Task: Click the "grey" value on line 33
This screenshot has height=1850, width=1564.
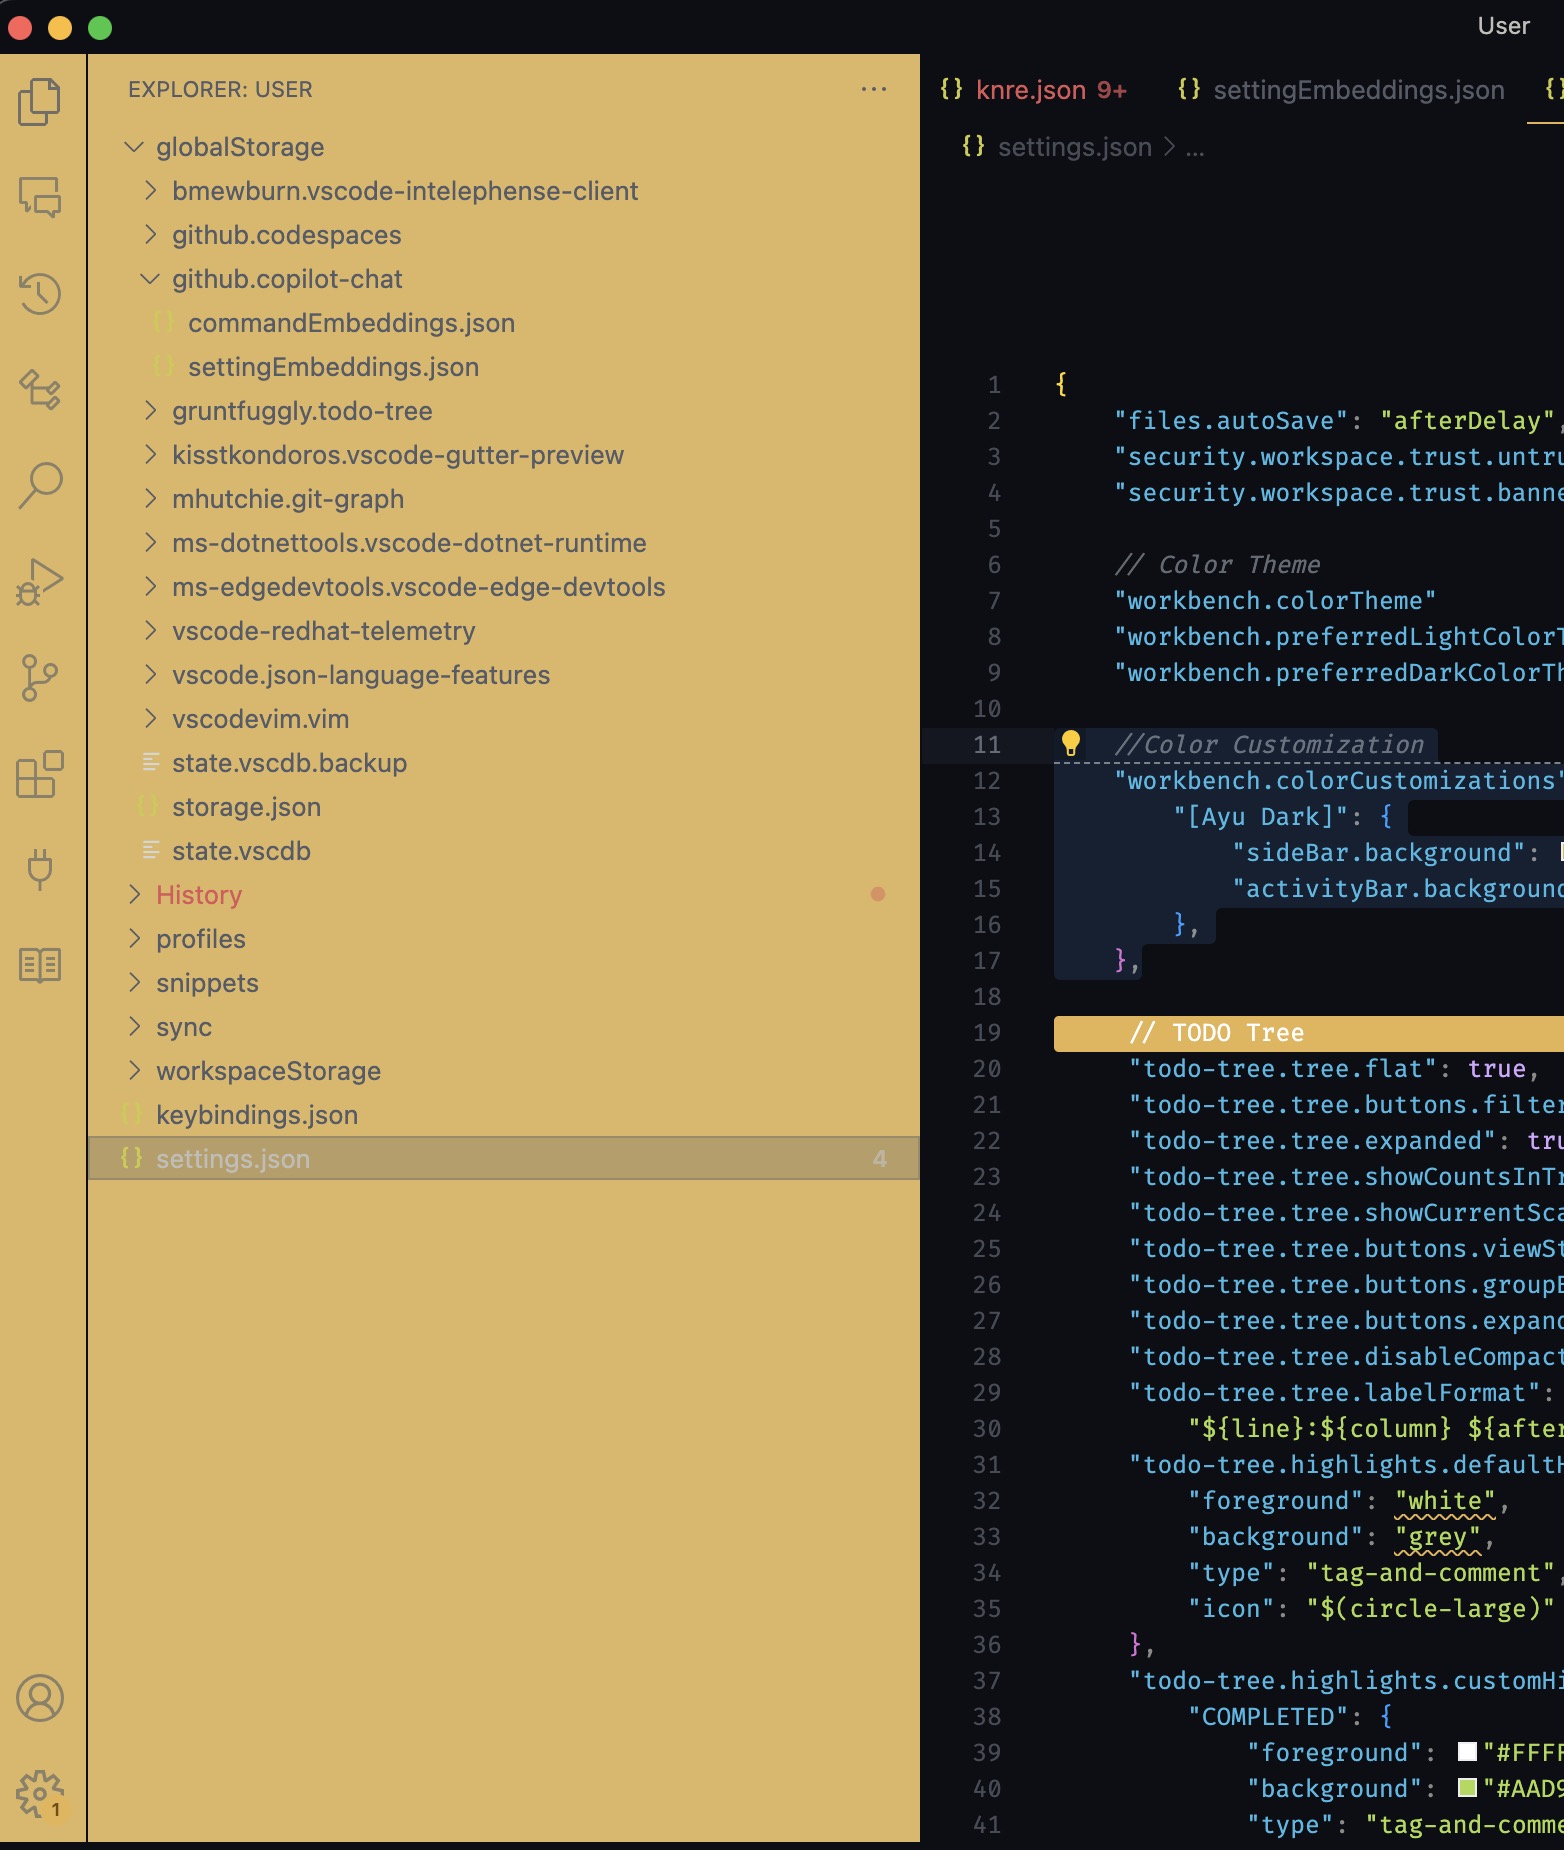Action: (1438, 1537)
